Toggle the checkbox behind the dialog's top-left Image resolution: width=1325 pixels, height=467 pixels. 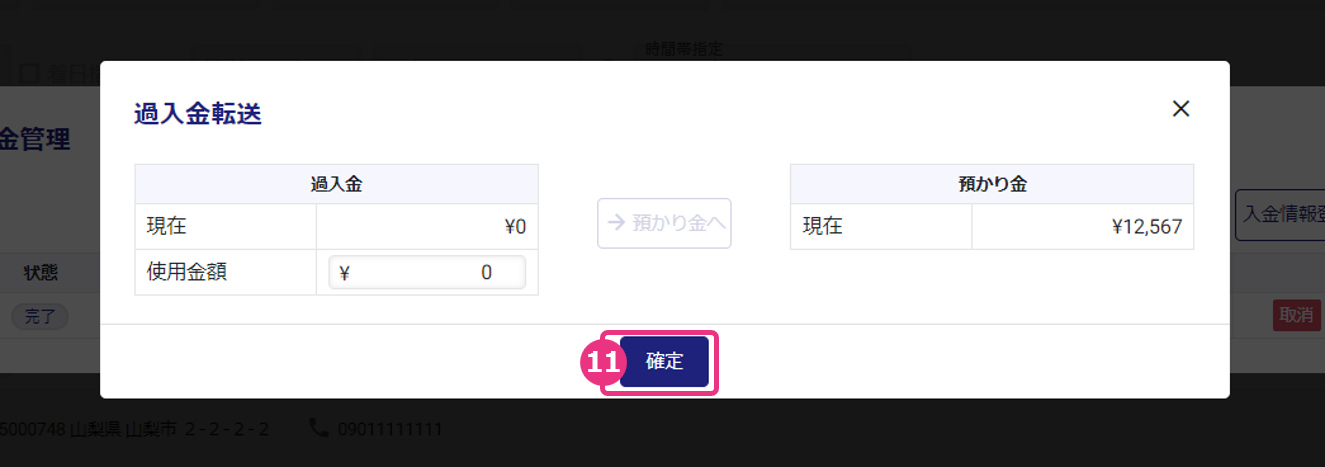(29, 72)
